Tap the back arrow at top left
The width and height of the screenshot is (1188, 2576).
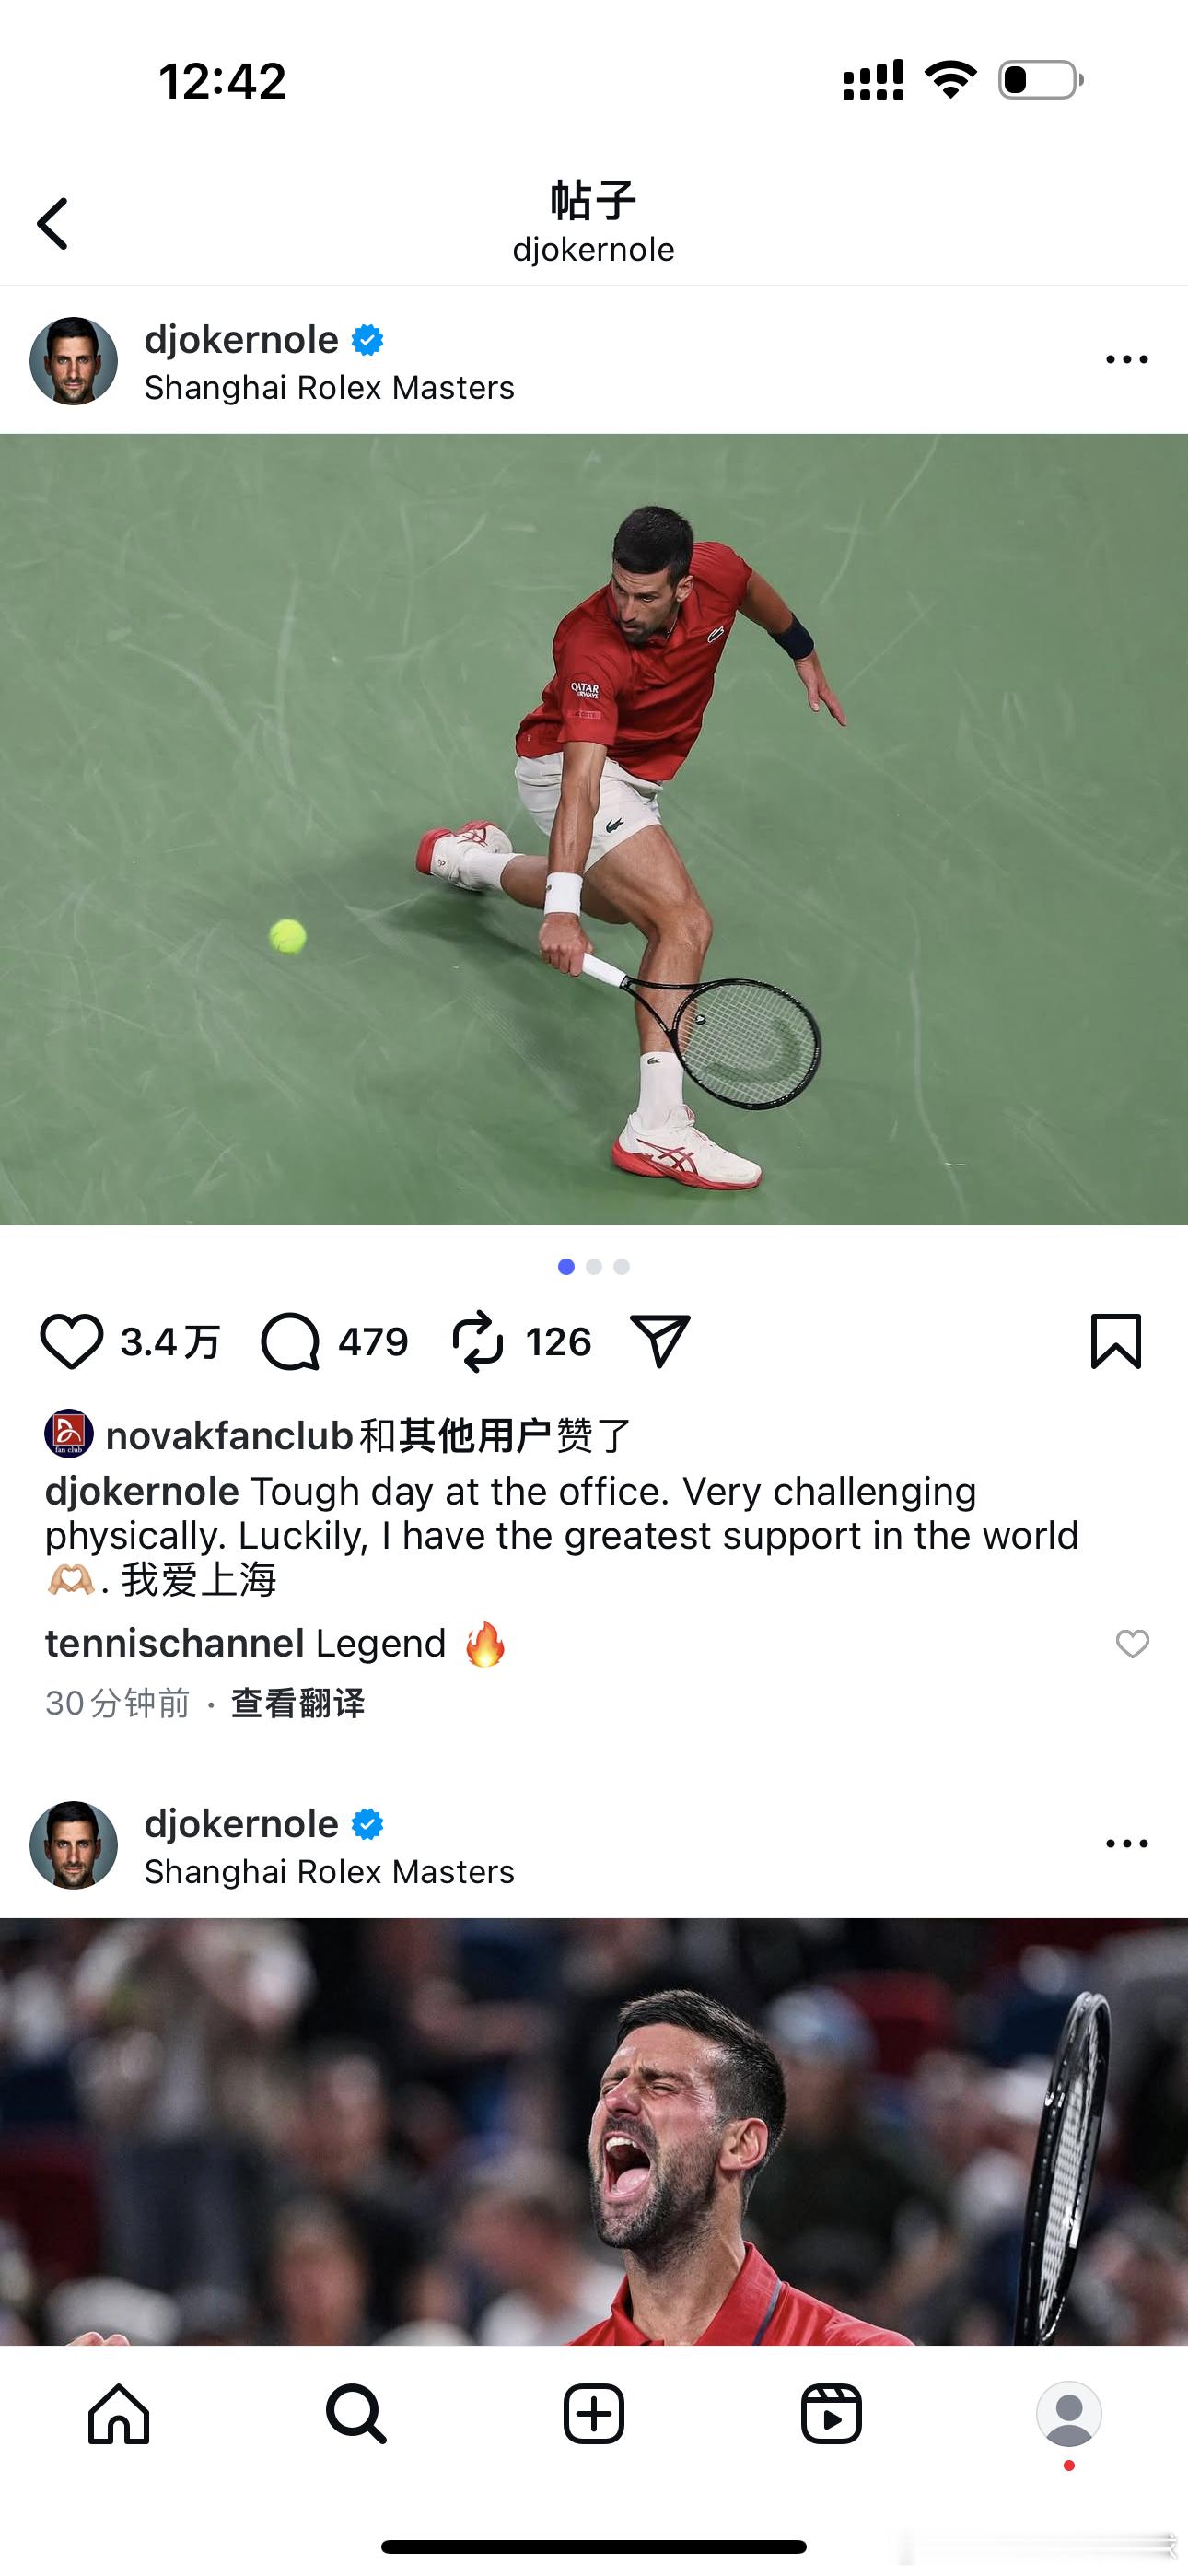[52, 222]
